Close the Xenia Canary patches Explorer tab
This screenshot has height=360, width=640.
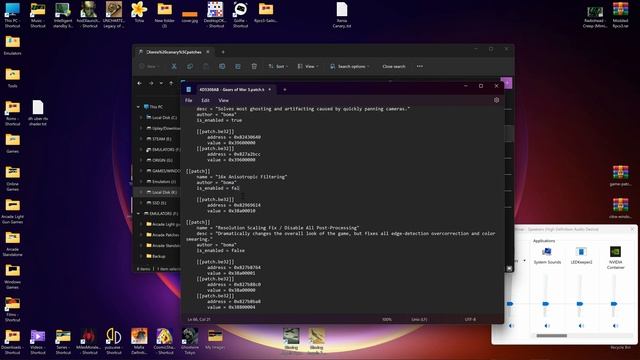[x=208, y=52]
